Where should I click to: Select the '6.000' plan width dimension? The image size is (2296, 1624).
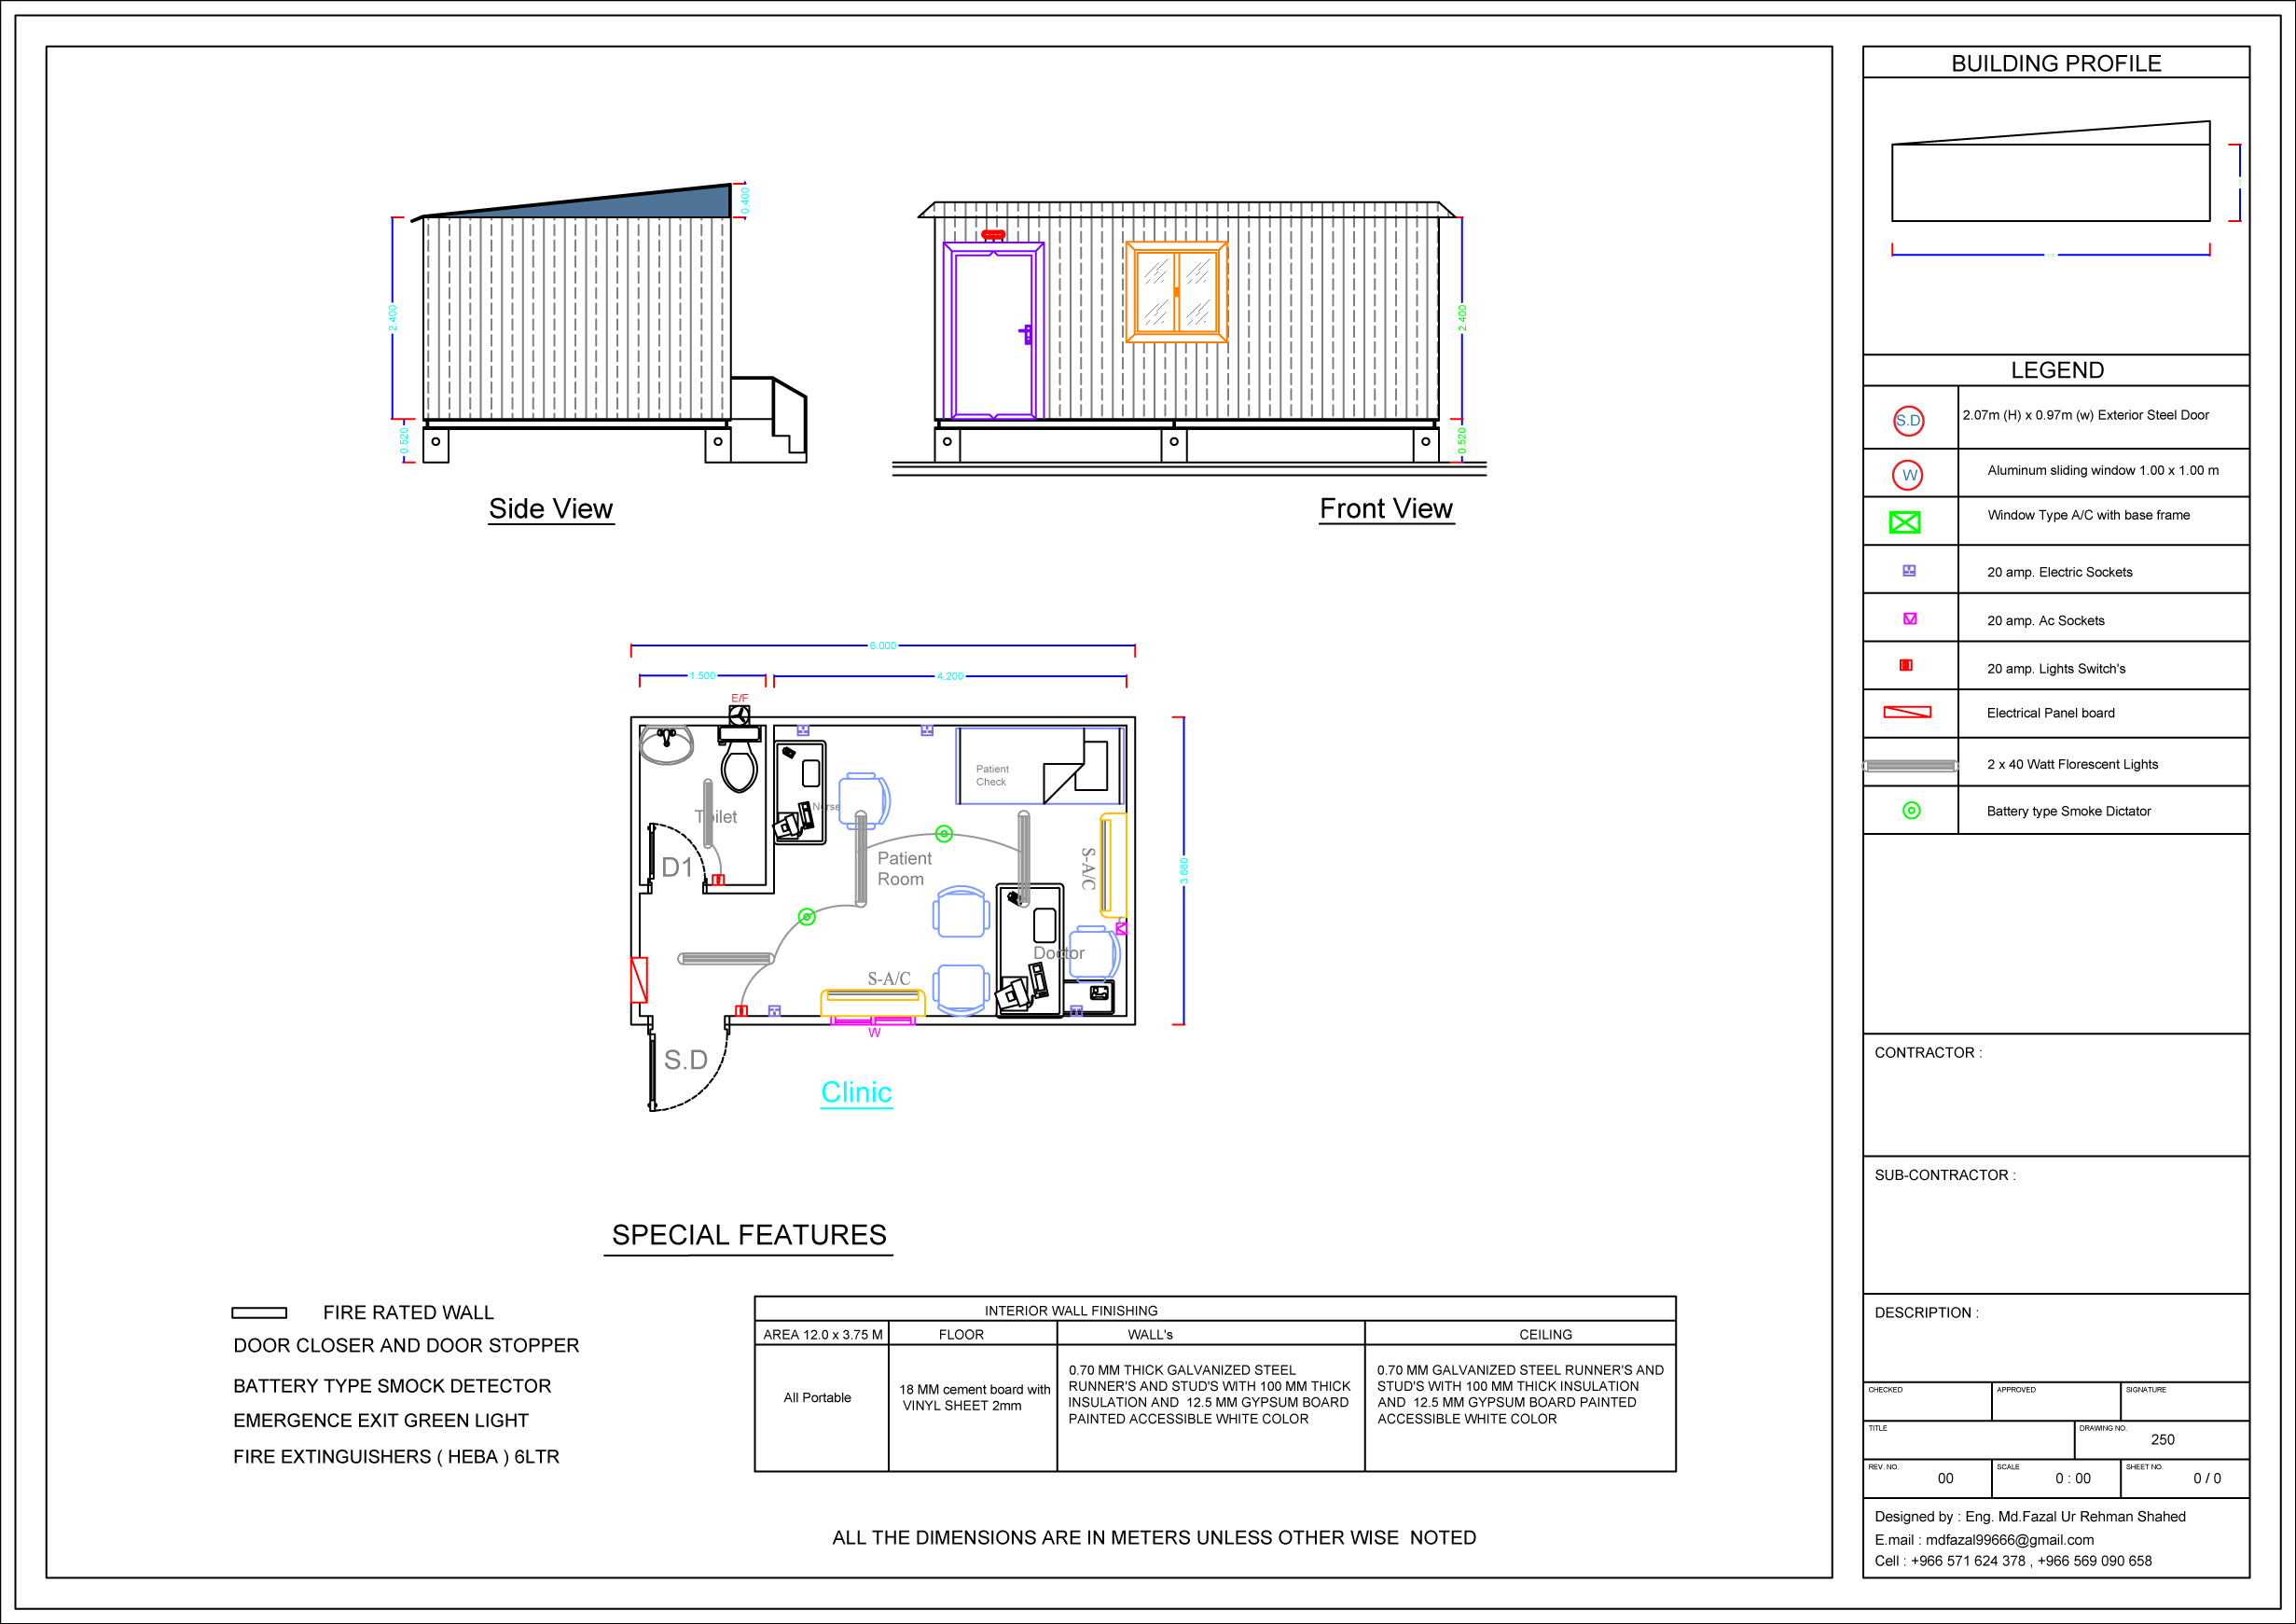pyautogui.click(x=882, y=646)
